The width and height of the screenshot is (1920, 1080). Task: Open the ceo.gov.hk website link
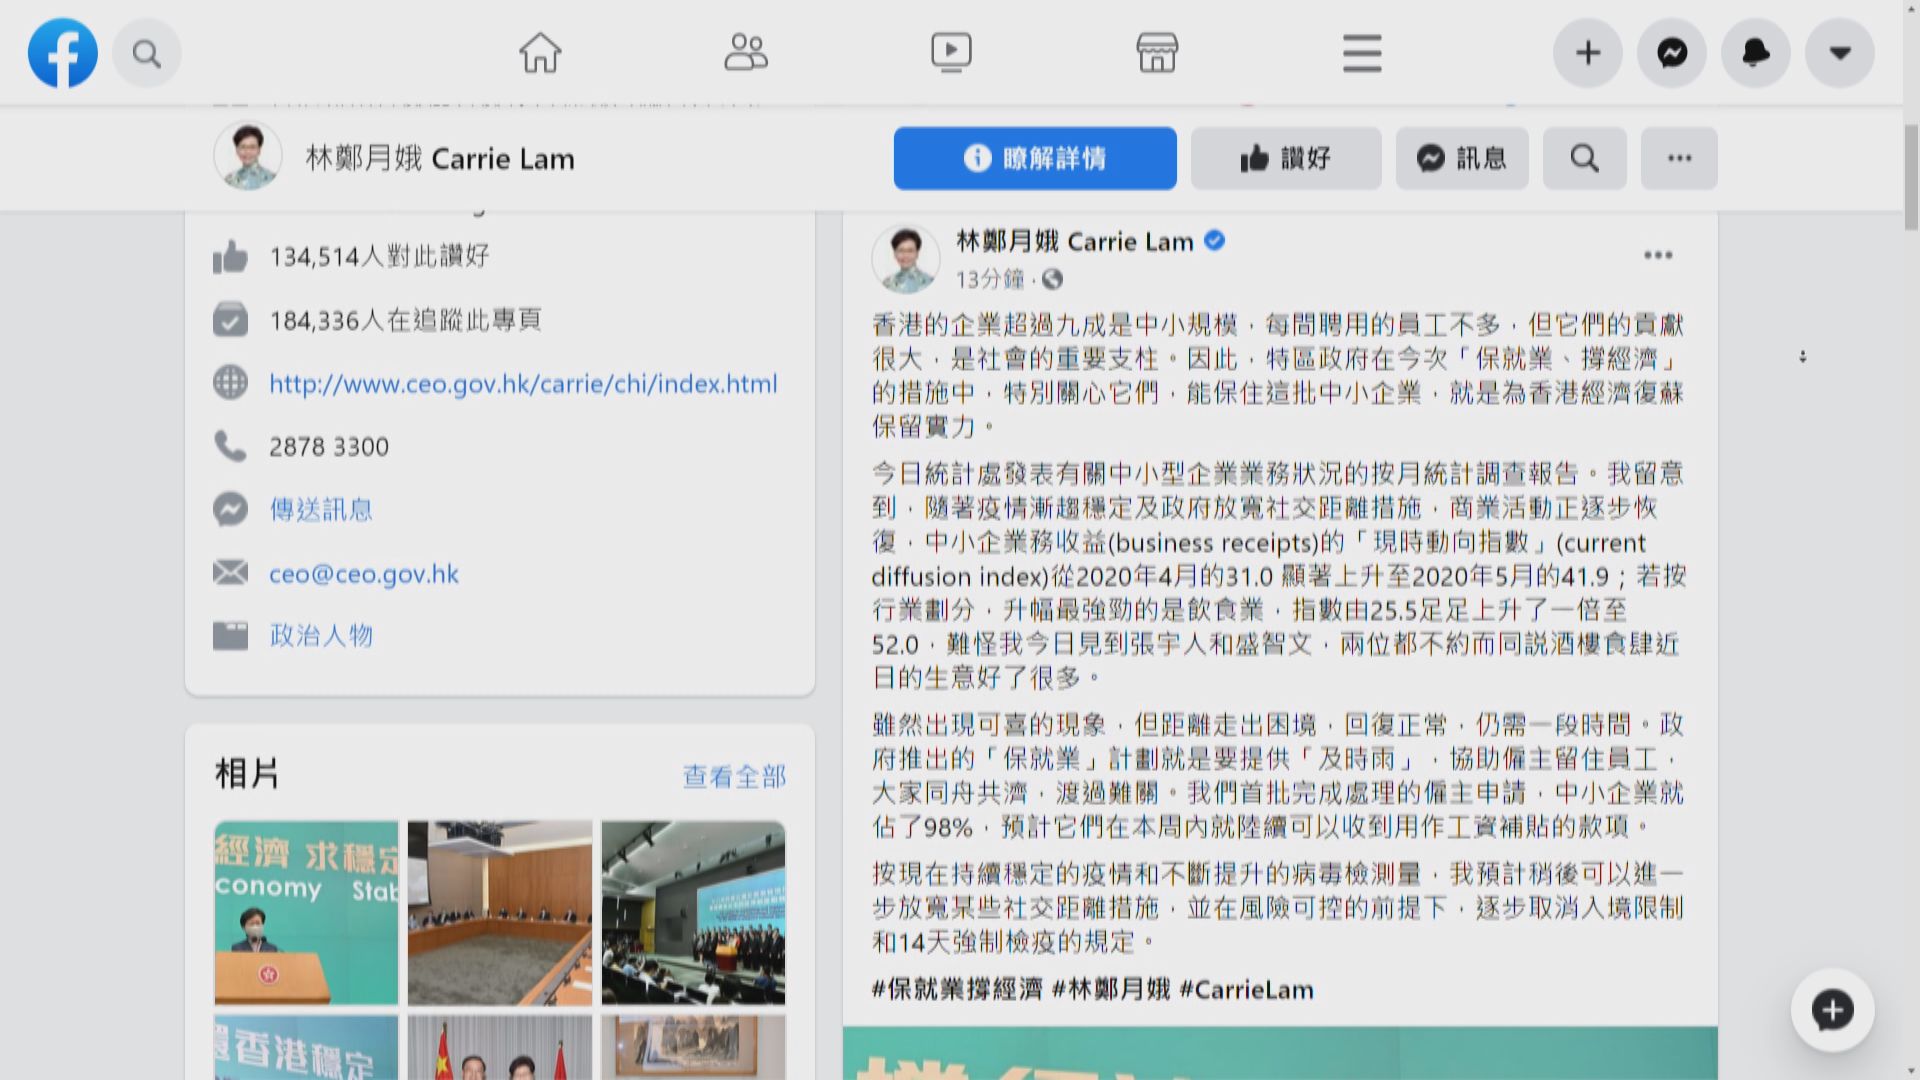pyautogui.click(x=523, y=384)
